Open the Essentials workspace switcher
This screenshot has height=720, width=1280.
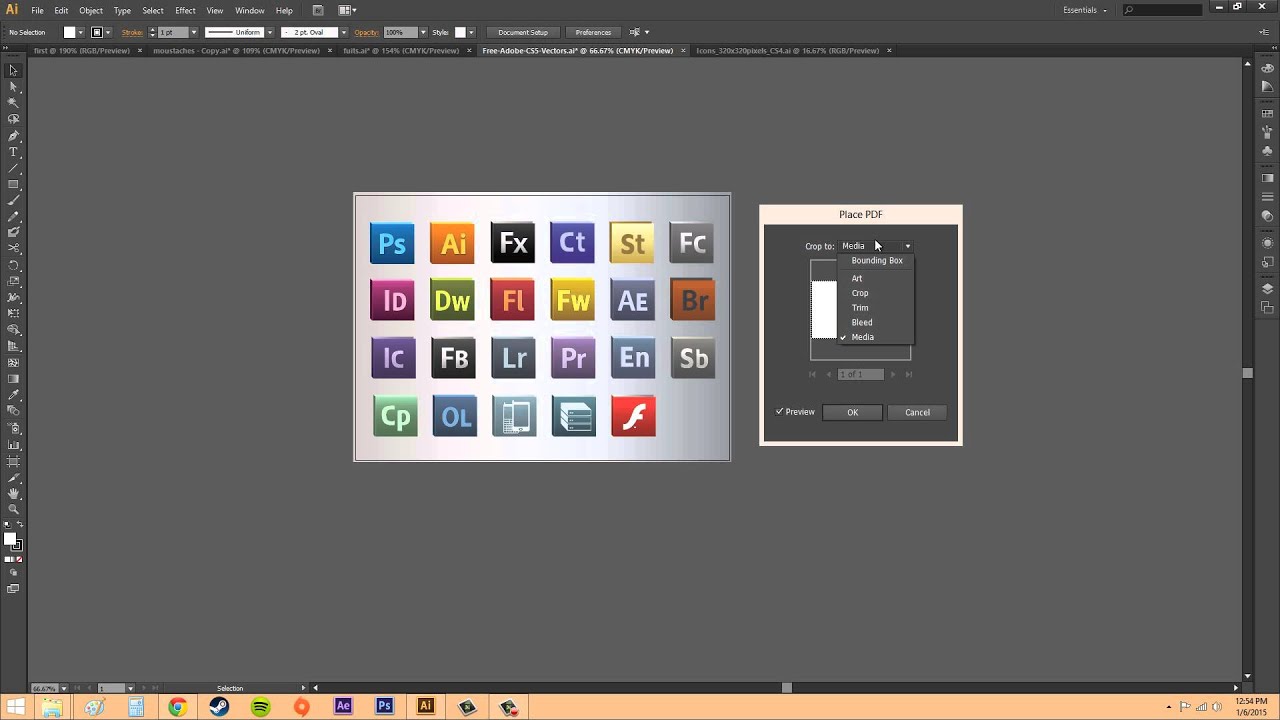1083,9
